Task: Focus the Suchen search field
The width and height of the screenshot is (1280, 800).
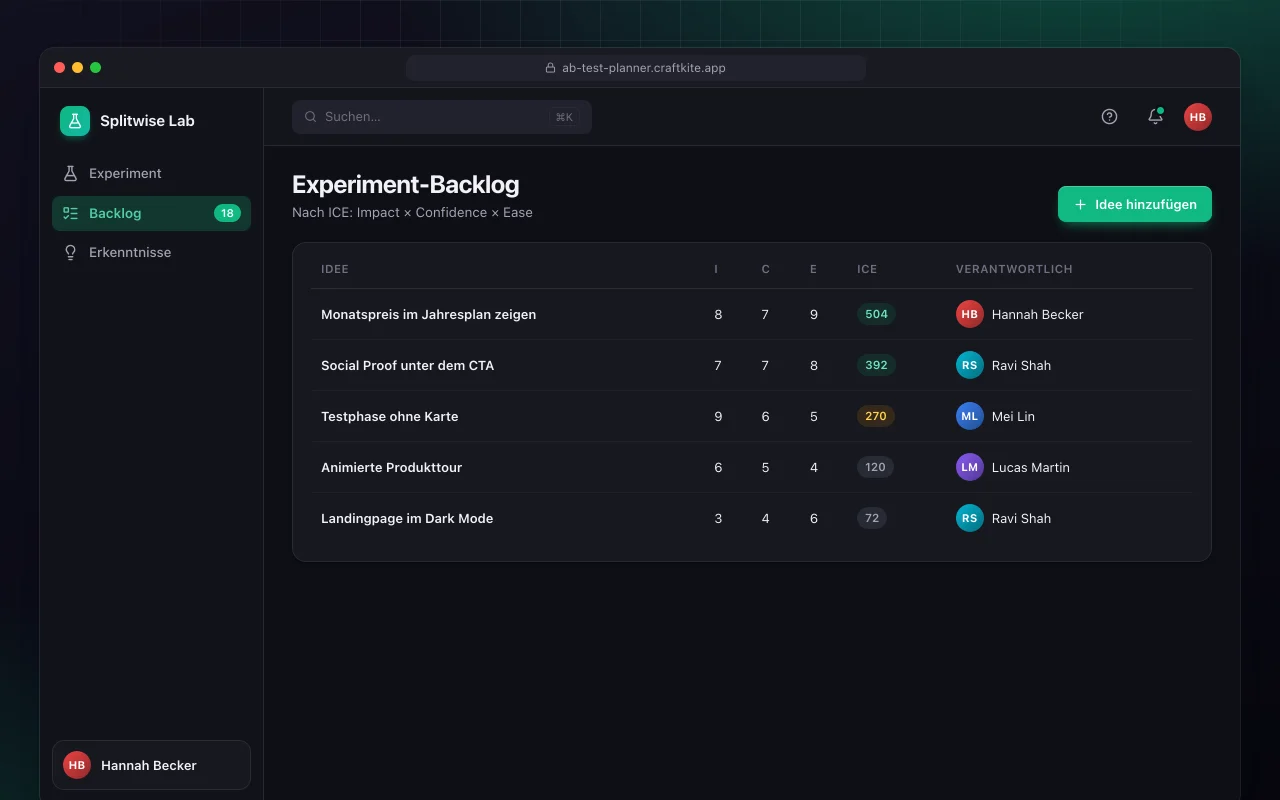Action: (442, 117)
